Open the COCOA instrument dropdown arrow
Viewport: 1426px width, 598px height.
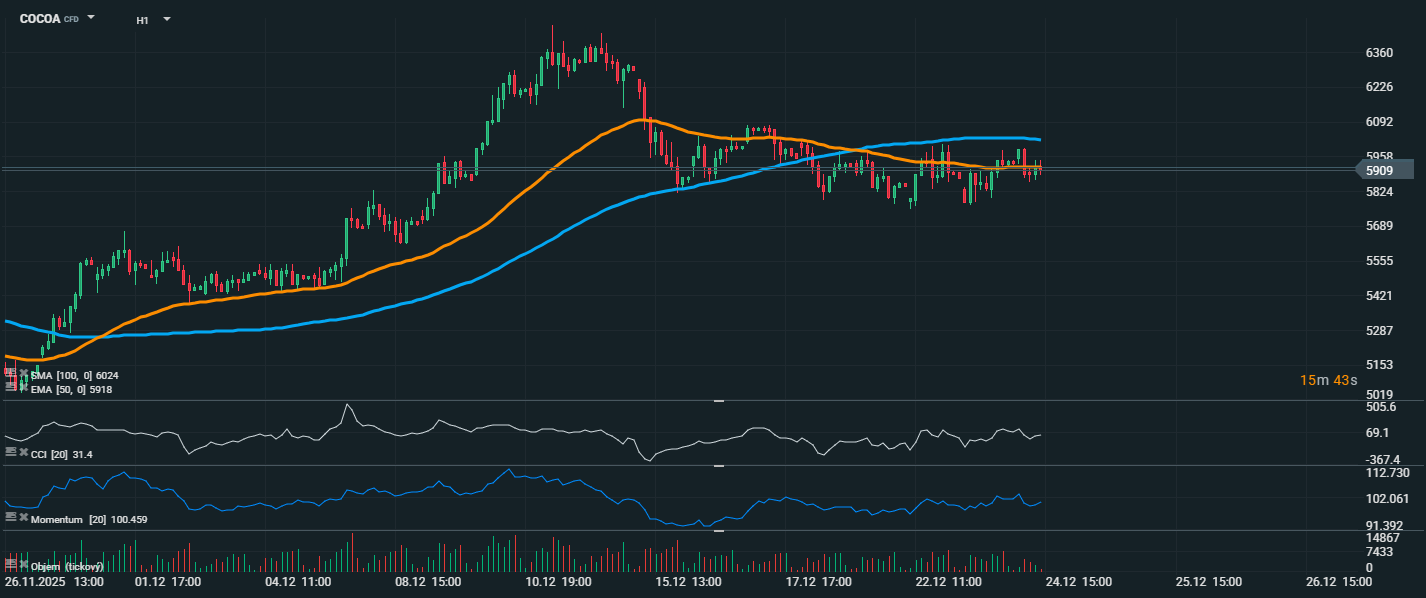[91, 18]
